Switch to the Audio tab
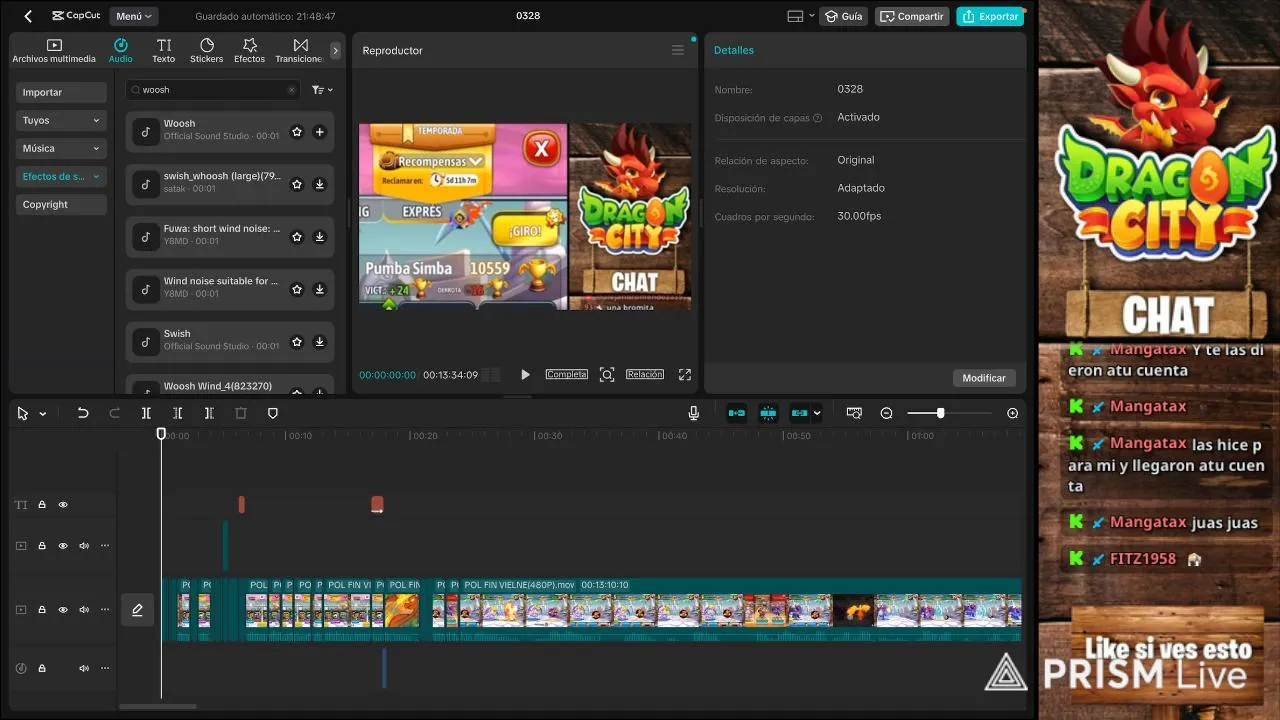This screenshot has height=720, width=1280. 120,51
